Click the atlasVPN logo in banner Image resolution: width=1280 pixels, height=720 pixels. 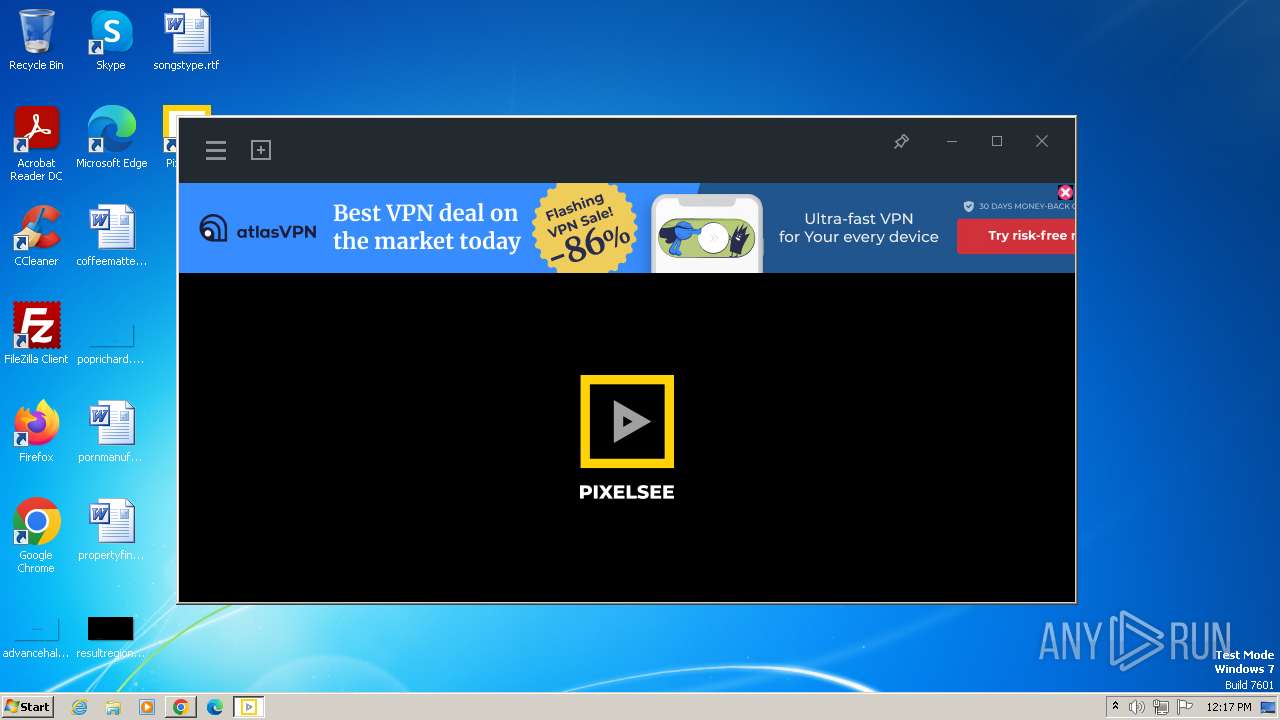coord(258,229)
